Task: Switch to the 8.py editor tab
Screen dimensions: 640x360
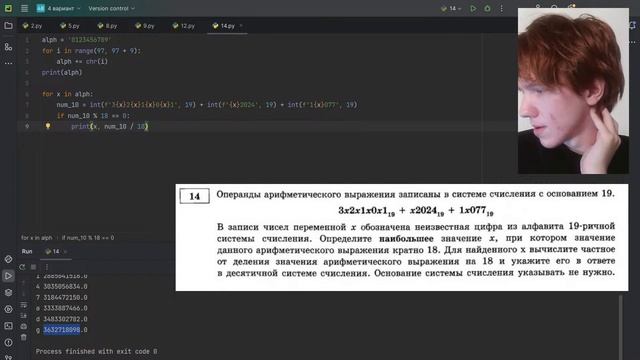Action: 107,26
